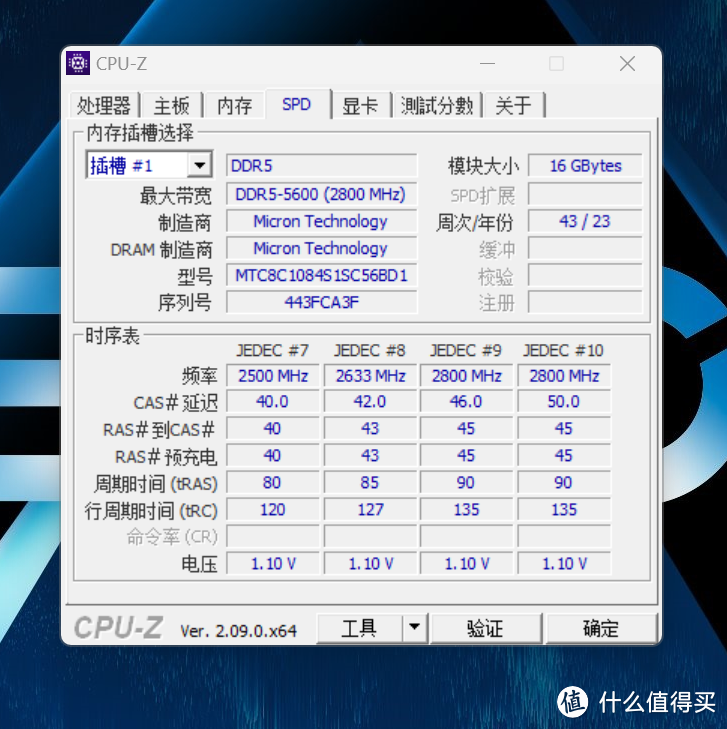Screen dimensions: 727x729
Task: Click the empty 命令率 (CR) cell under JEDEC #7
Action: tap(273, 537)
